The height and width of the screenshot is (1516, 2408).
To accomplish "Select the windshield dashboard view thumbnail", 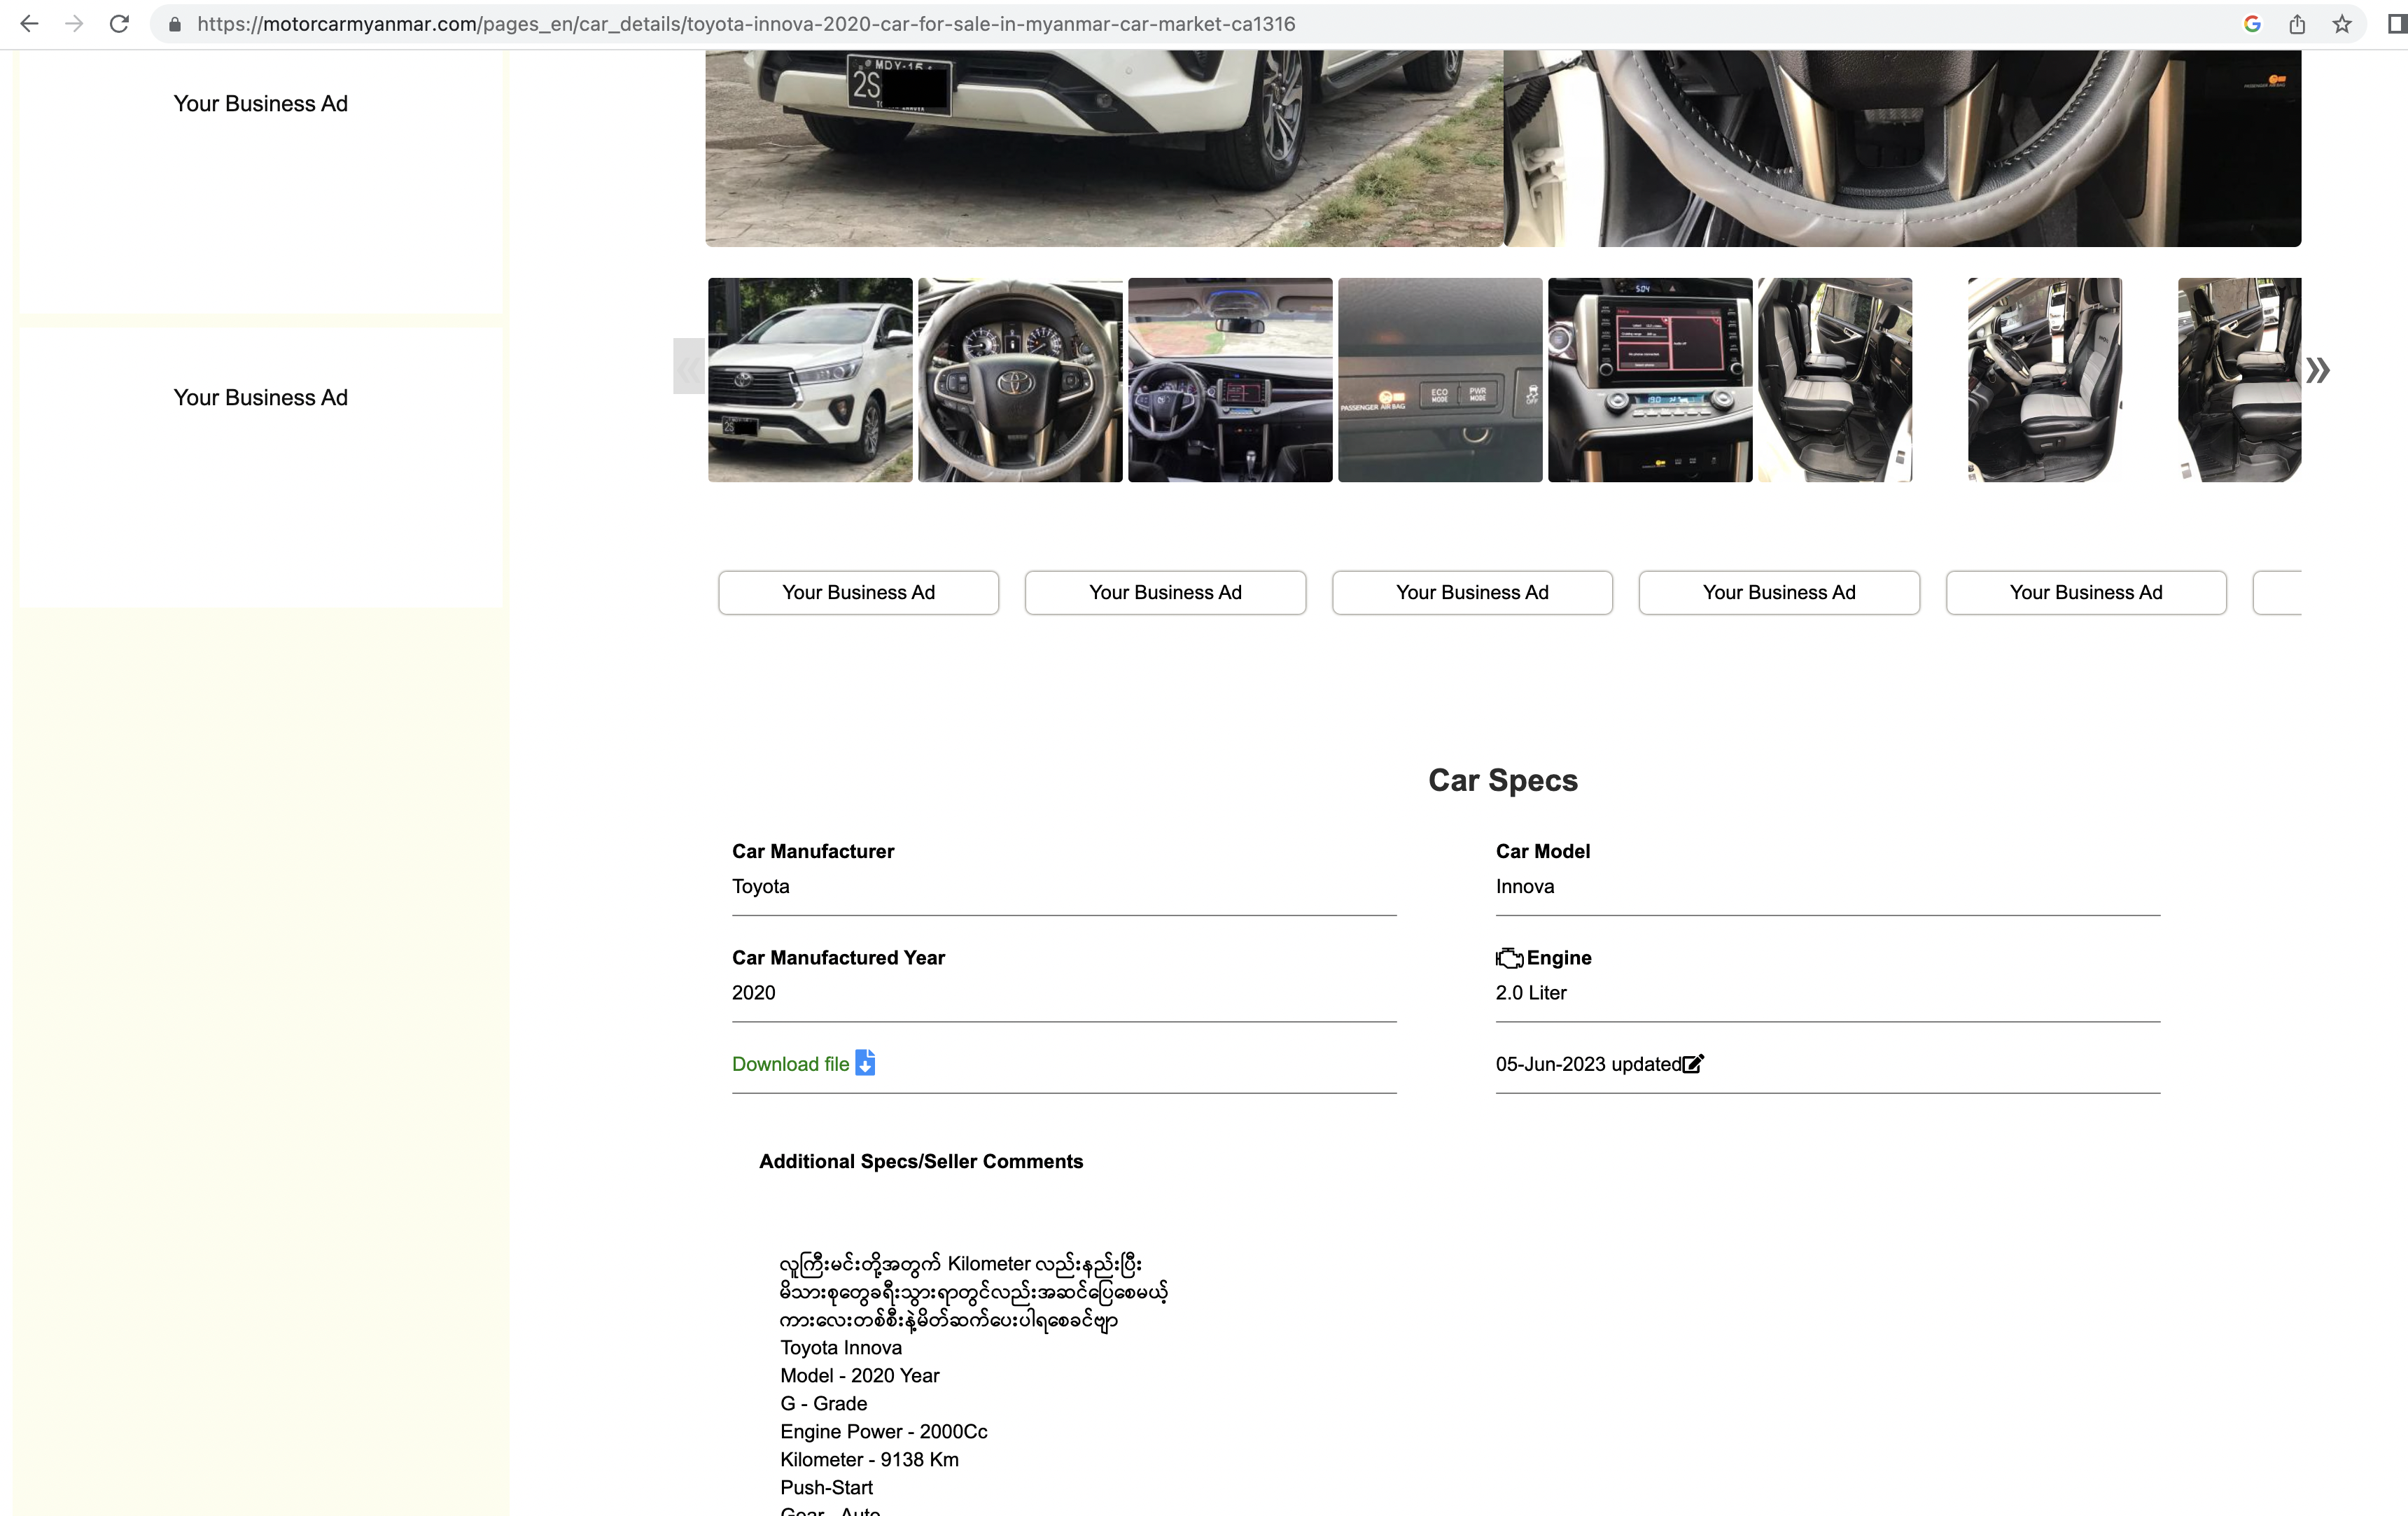I will coord(1230,380).
